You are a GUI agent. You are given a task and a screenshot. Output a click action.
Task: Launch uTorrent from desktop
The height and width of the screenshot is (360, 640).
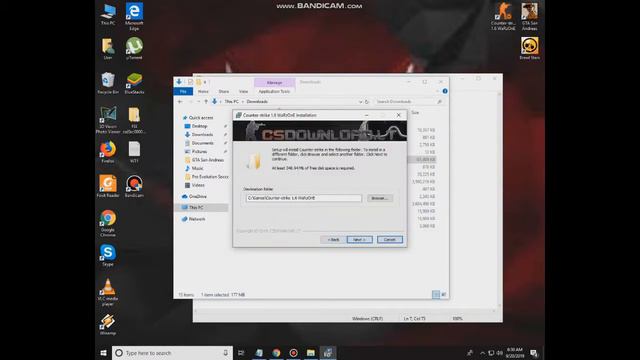pyautogui.click(x=134, y=49)
